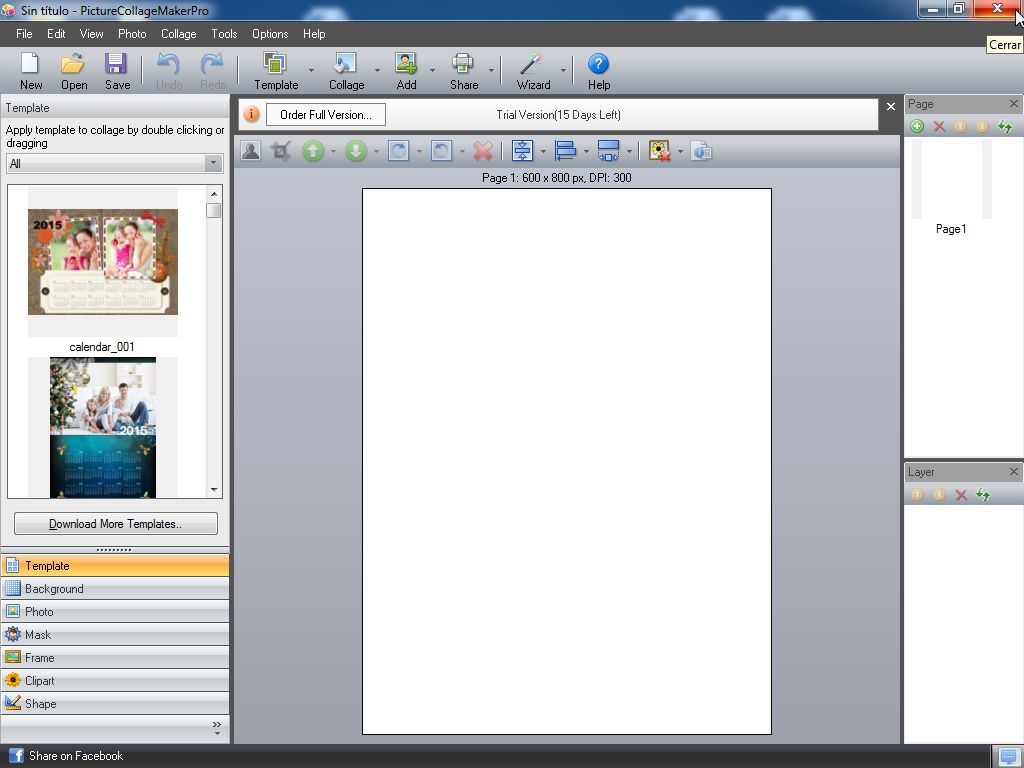Expand the Template toolbar dropdown arrow
This screenshot has height=768, width=1024.
tap(311, 71)
